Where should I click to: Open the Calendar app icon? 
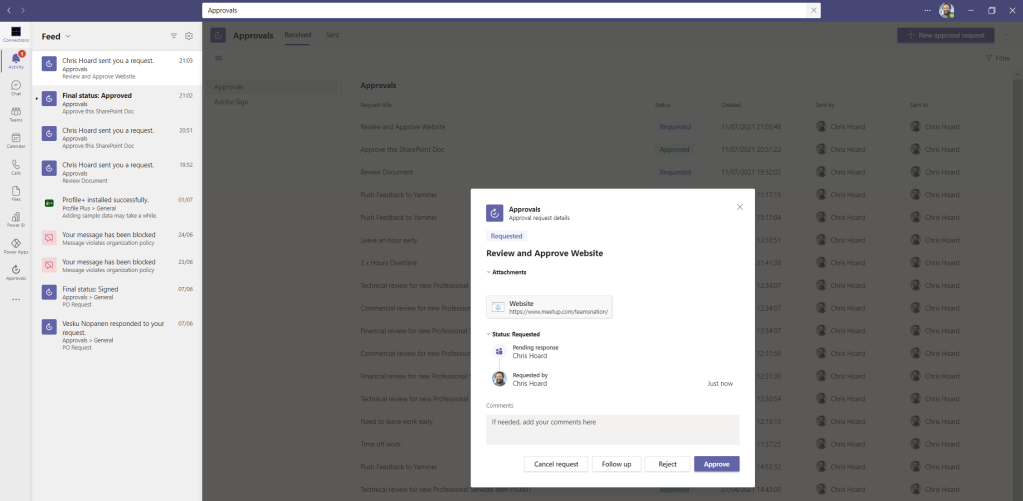[15, 139]
